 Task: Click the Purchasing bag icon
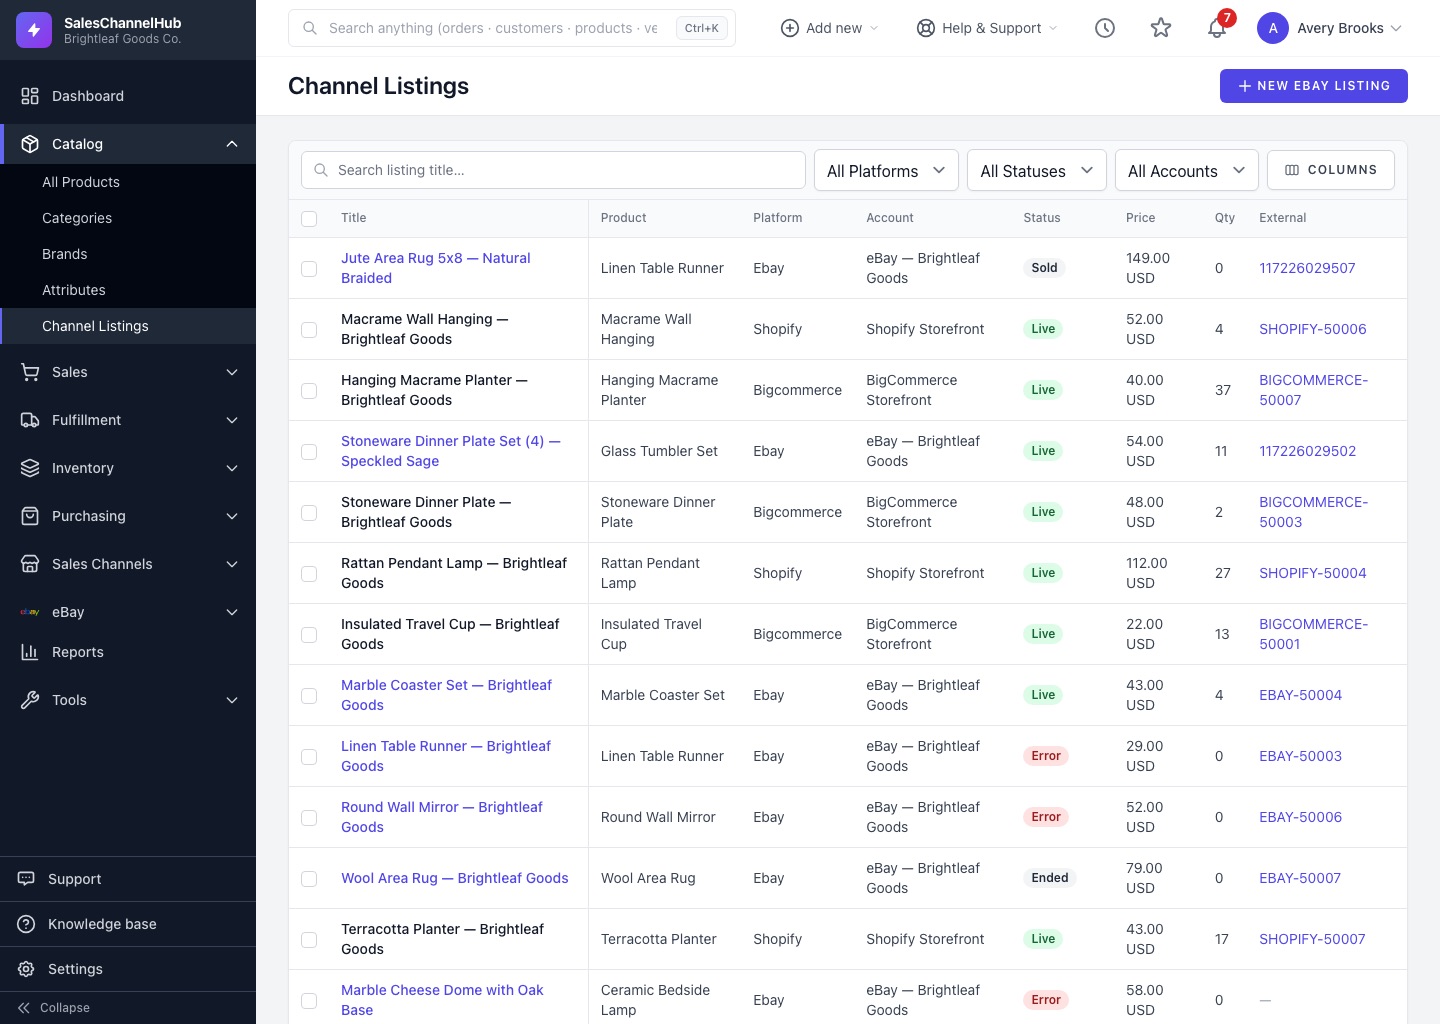click(x=30, y=516)
